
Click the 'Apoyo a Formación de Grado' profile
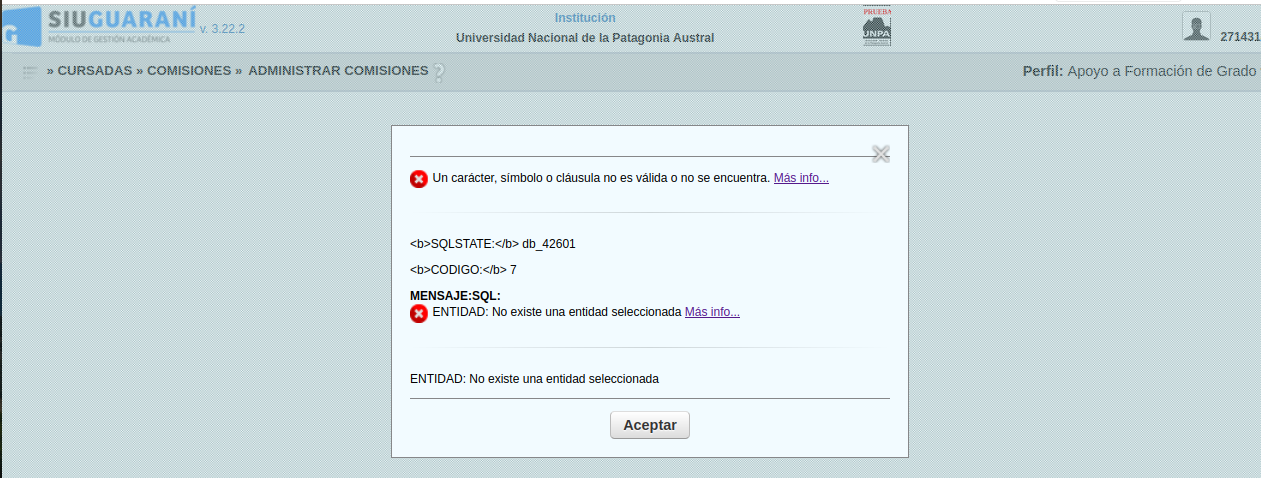point(1161,71)
